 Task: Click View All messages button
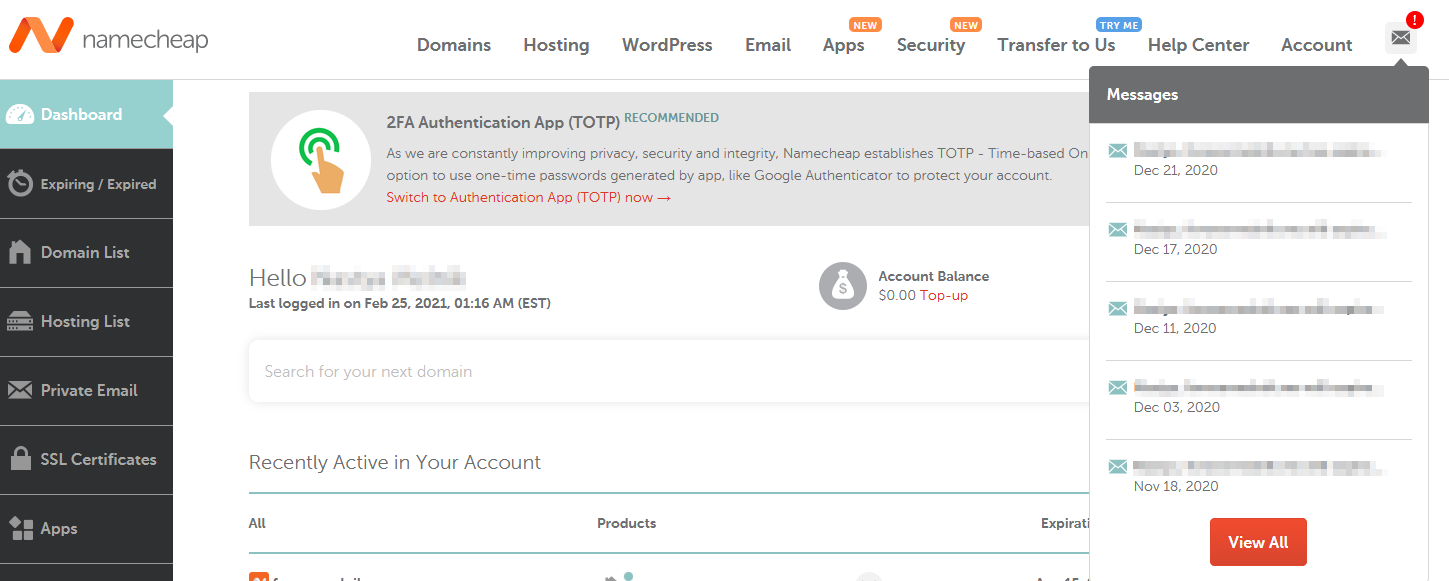point(1258,542)
